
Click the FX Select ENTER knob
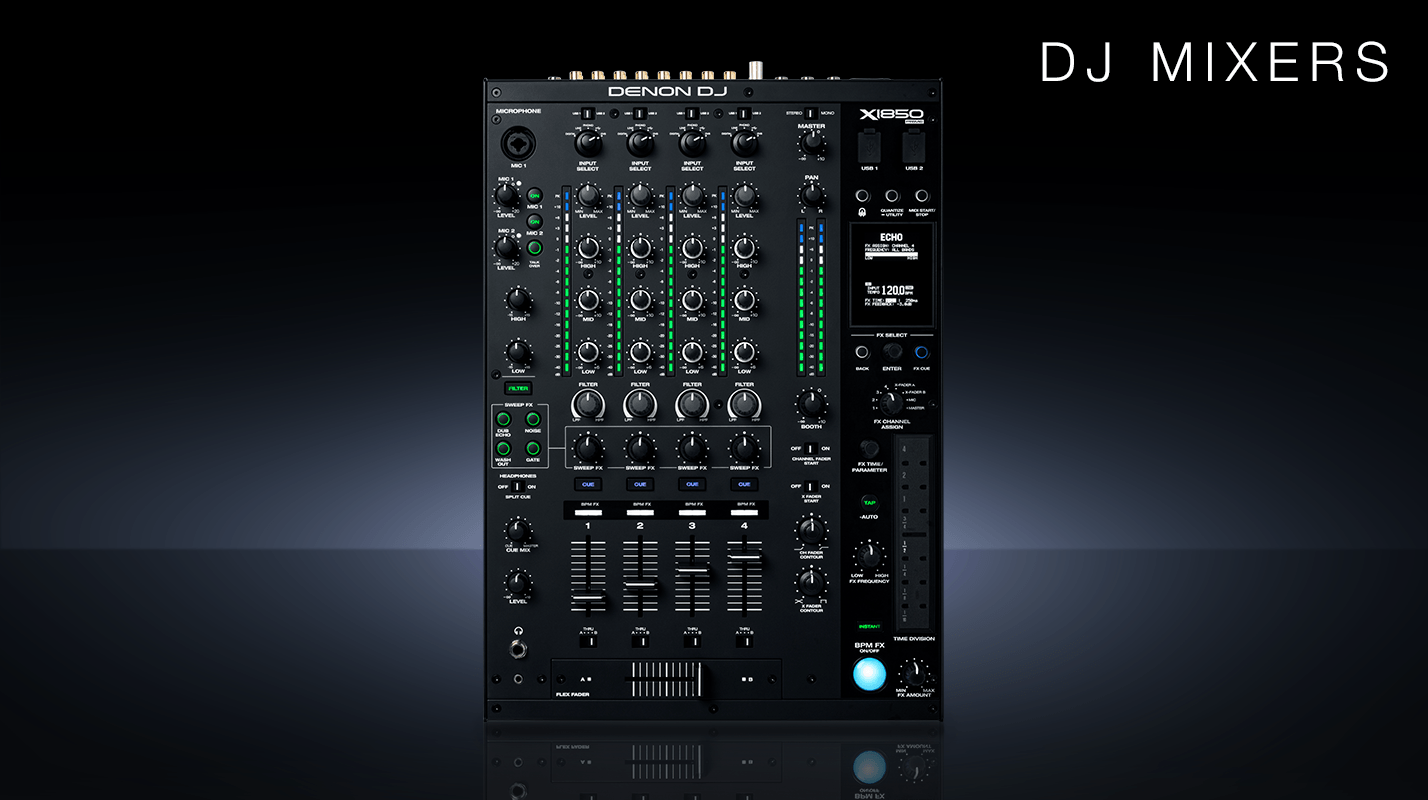tap(891, 352)
